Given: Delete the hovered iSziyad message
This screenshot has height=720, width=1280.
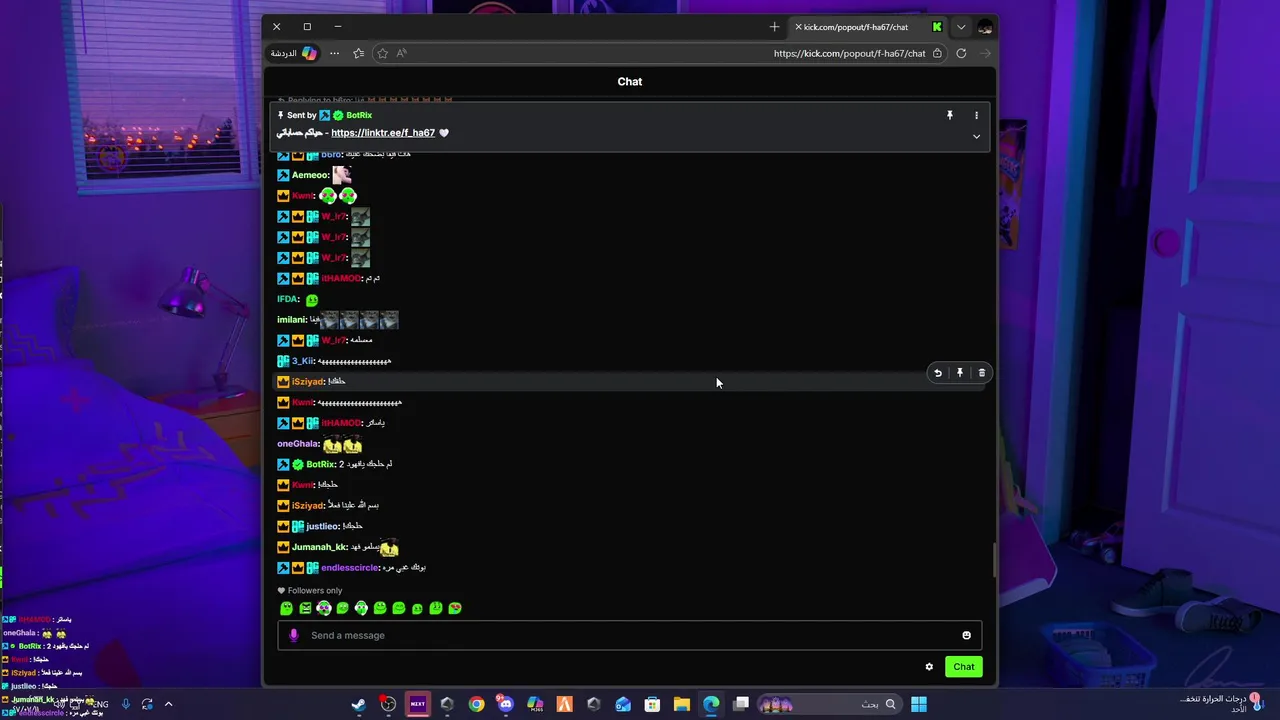Looking at the screenshot, I should [x=982, y=373].
